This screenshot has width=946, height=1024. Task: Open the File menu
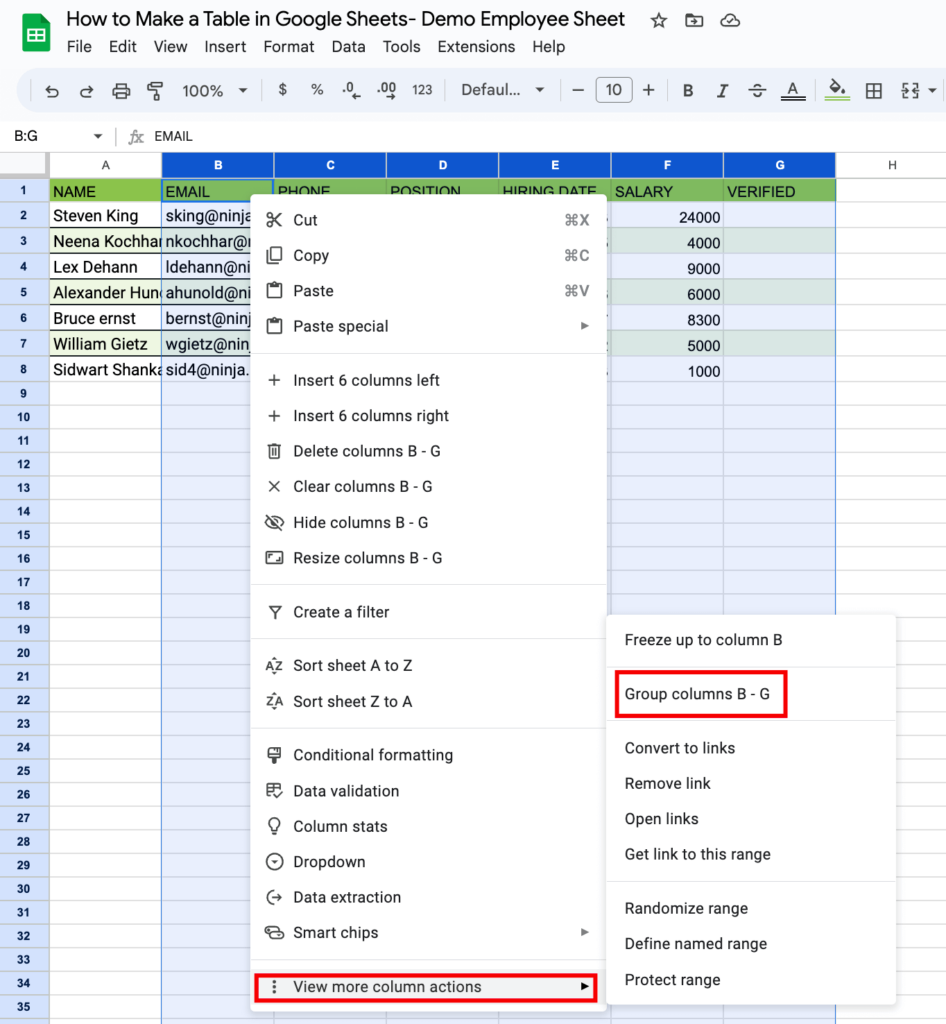79,47
